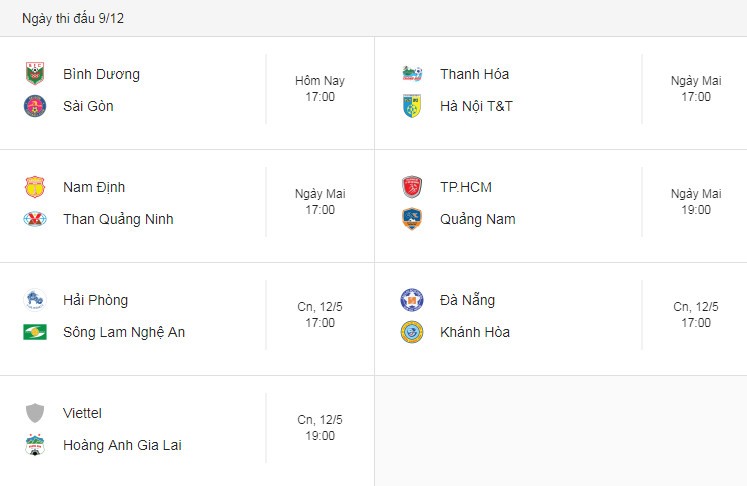Viewport: 747px width, 486px height.
Task: Click the Sông Lam Nghệ An green logo
Action: click(35, 332)
